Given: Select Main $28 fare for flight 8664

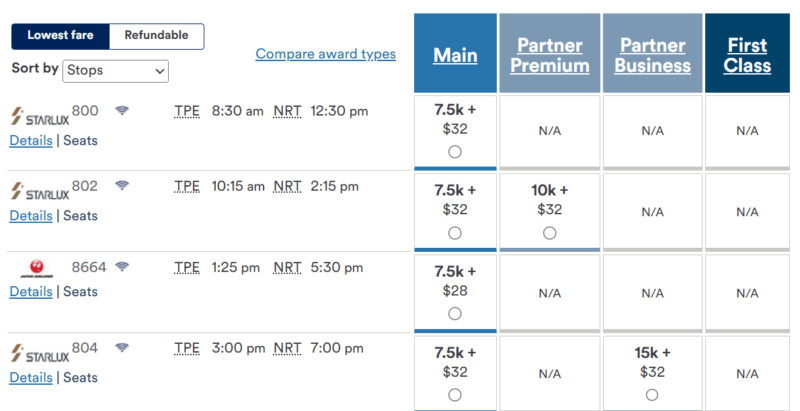Looking at the screenshot, I should pos(455,314).
